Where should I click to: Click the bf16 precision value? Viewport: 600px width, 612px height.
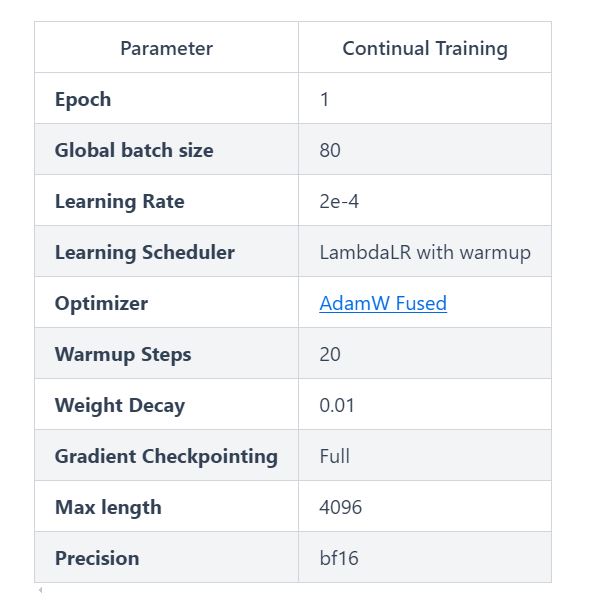(339, 558)
